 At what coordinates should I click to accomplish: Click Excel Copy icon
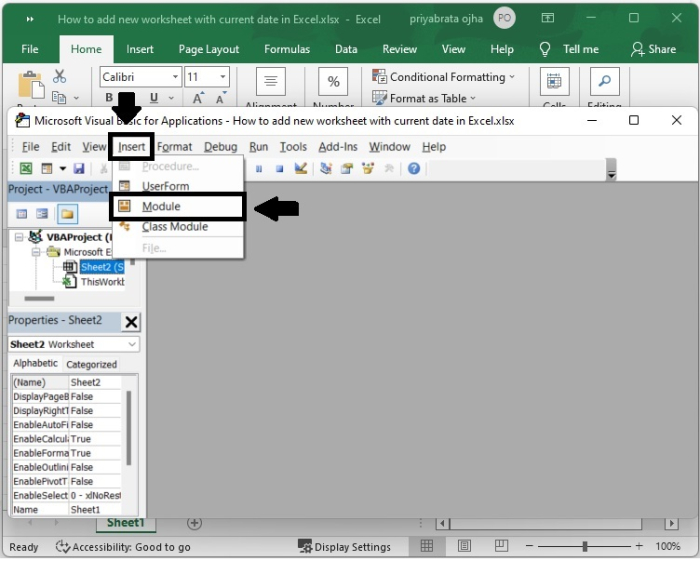coord(59,96)
